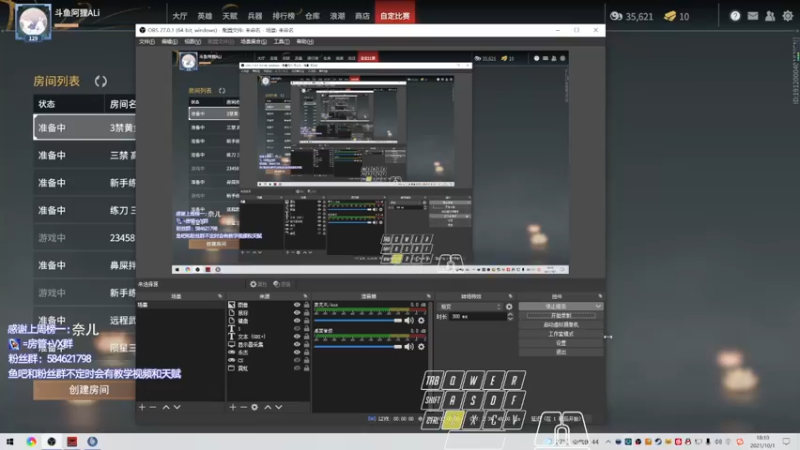Click 启动虚拟摄像机 in OBS controls
This screenshot has width=800, height=450.
tap(561, 324)
